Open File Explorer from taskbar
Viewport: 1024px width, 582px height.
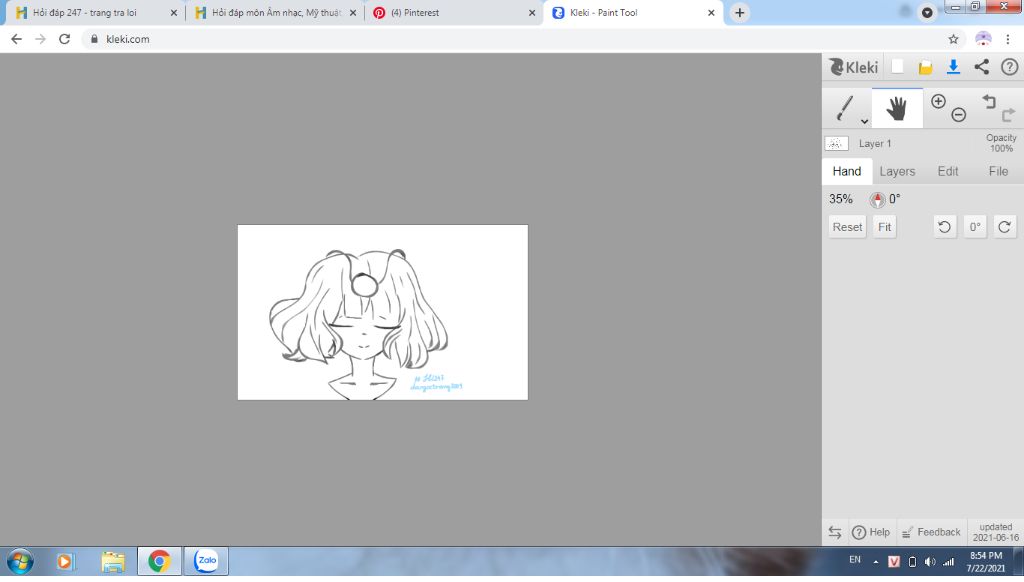[112, 561]
